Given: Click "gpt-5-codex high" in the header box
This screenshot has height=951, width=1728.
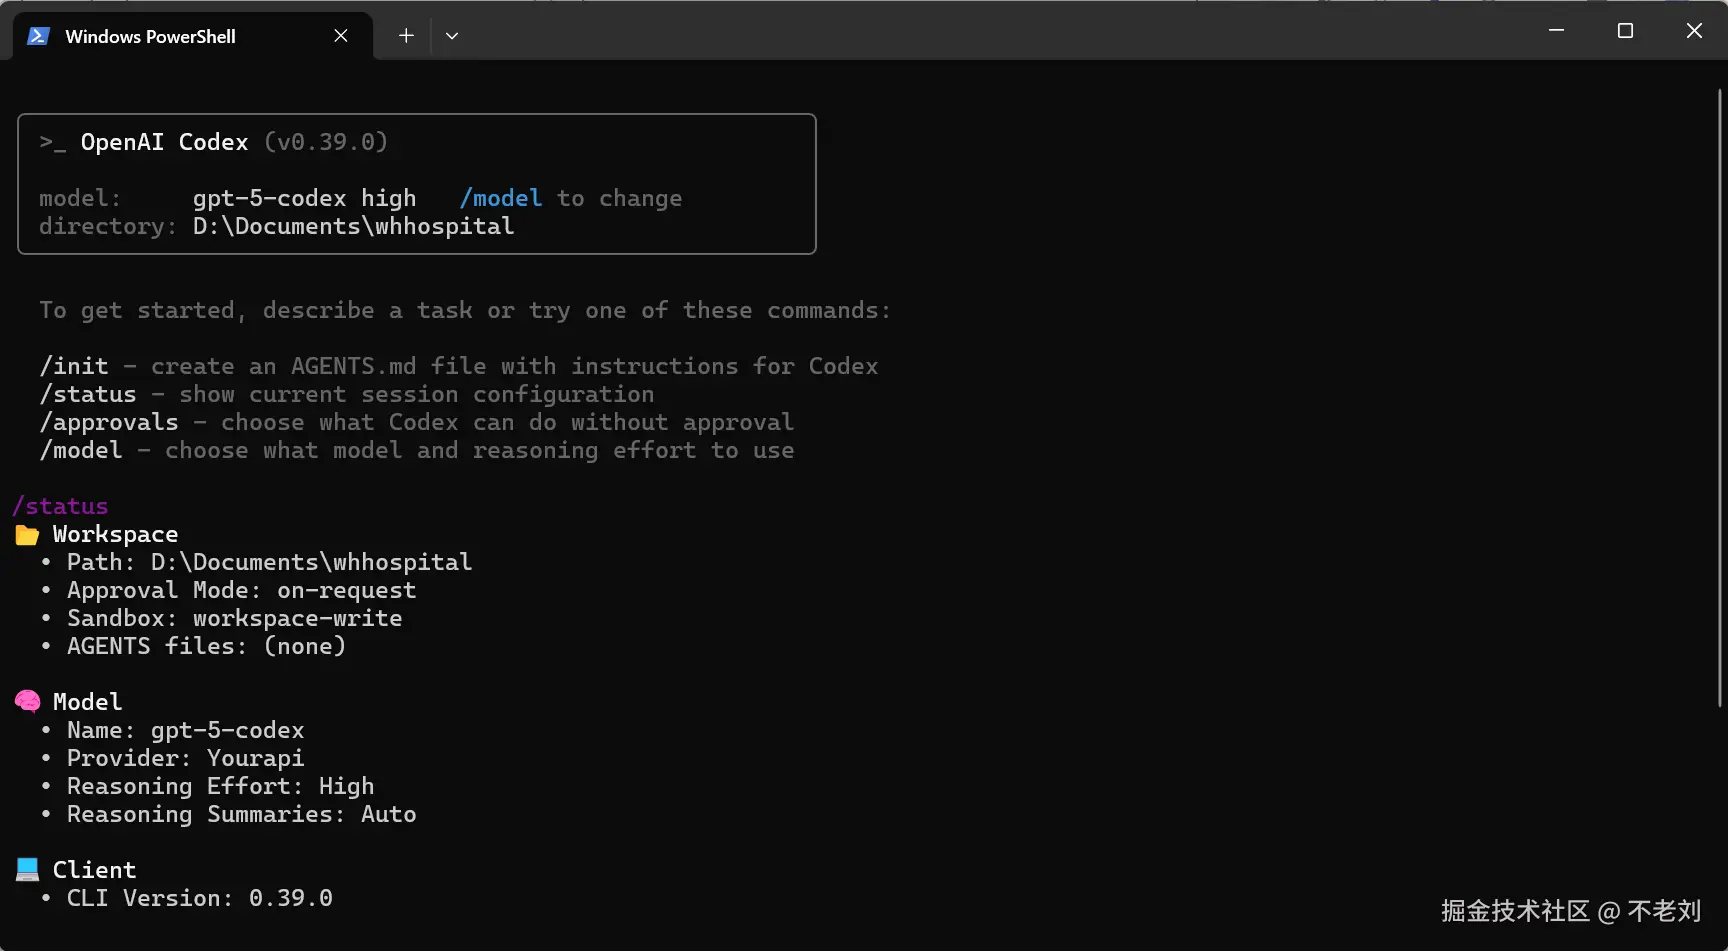Looking at the screenshot, I should point(304,198).
